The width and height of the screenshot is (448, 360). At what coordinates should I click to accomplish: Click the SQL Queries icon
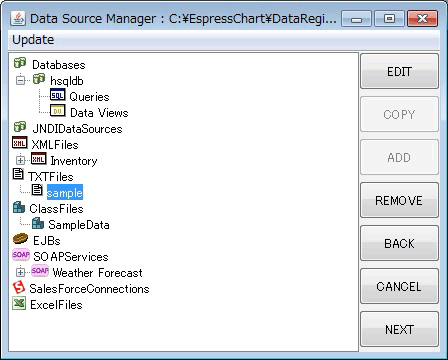tap(58, 95)
